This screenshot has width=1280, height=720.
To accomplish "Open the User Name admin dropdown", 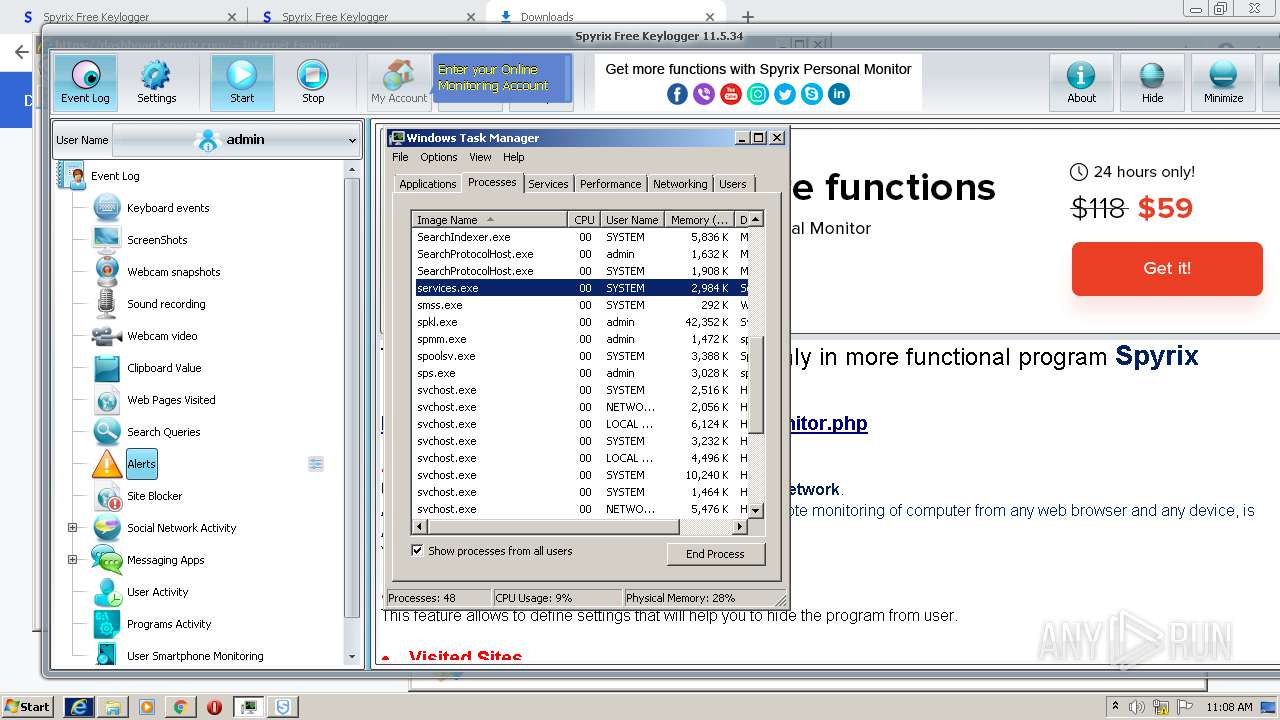I will click(x=236, y=140).
